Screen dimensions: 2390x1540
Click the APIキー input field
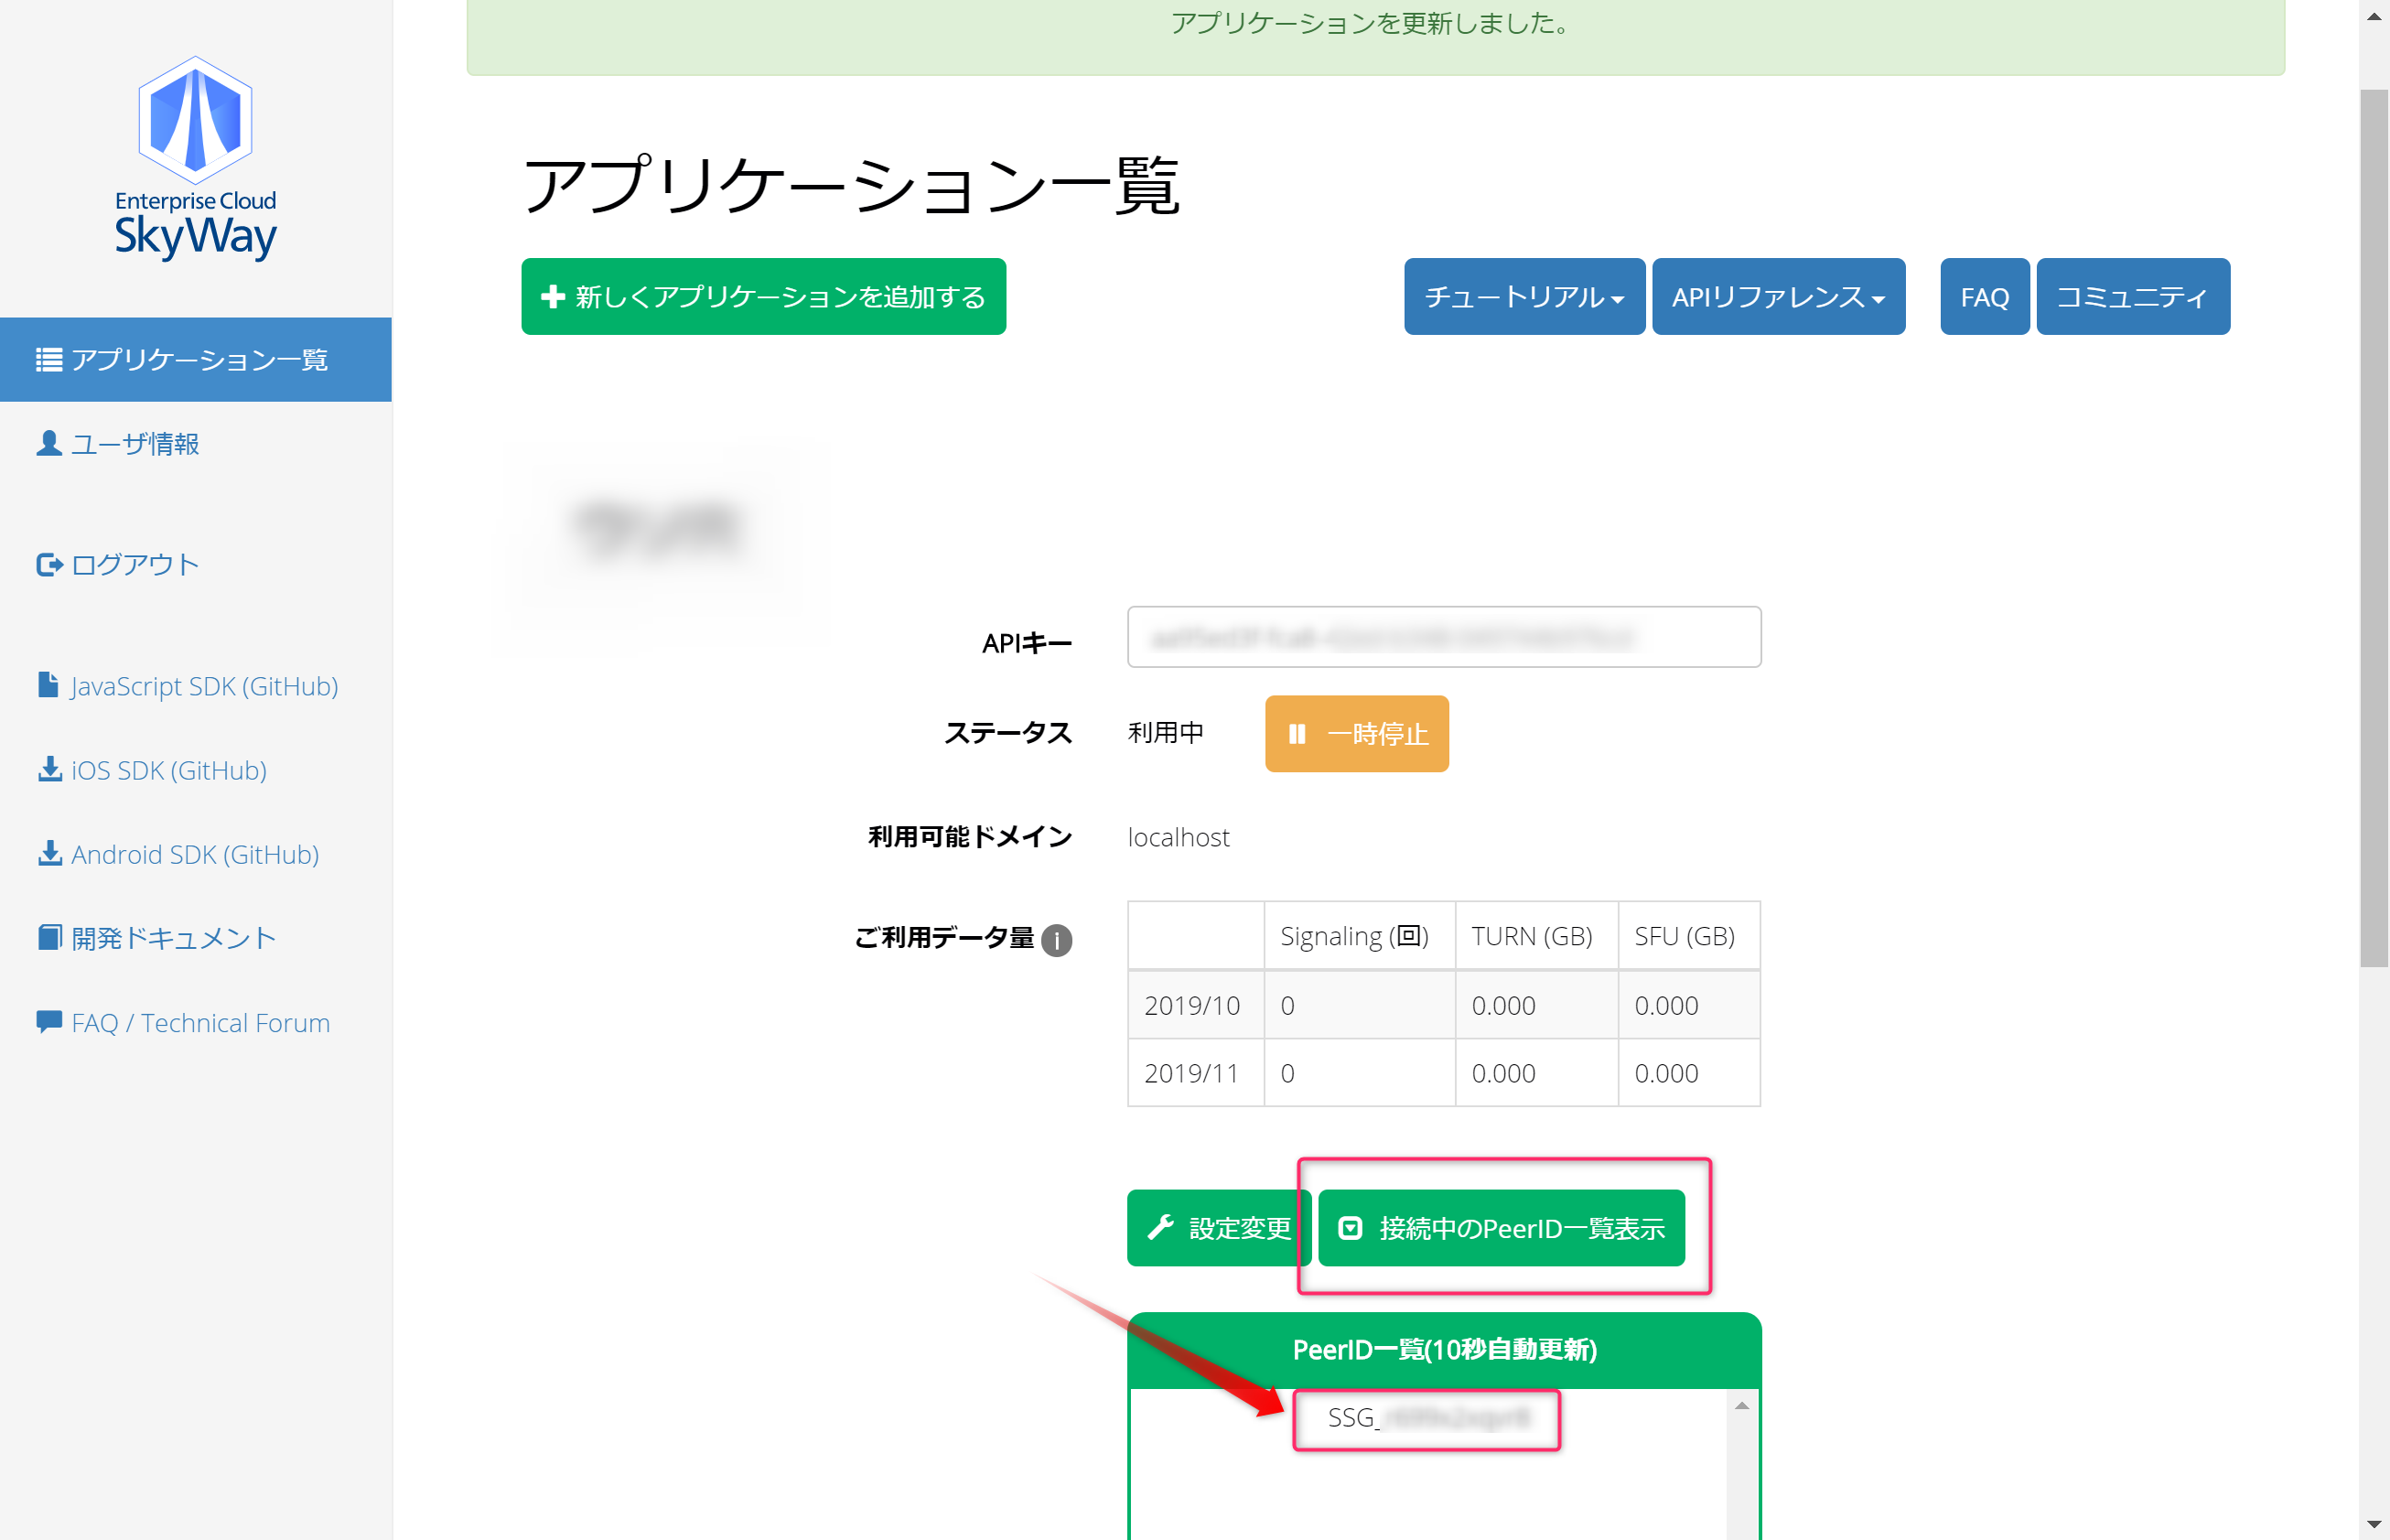coord(1443,637)
